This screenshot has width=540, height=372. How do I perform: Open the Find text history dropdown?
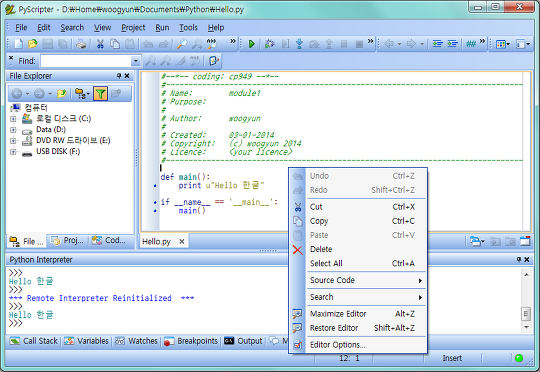click(136, 61)
